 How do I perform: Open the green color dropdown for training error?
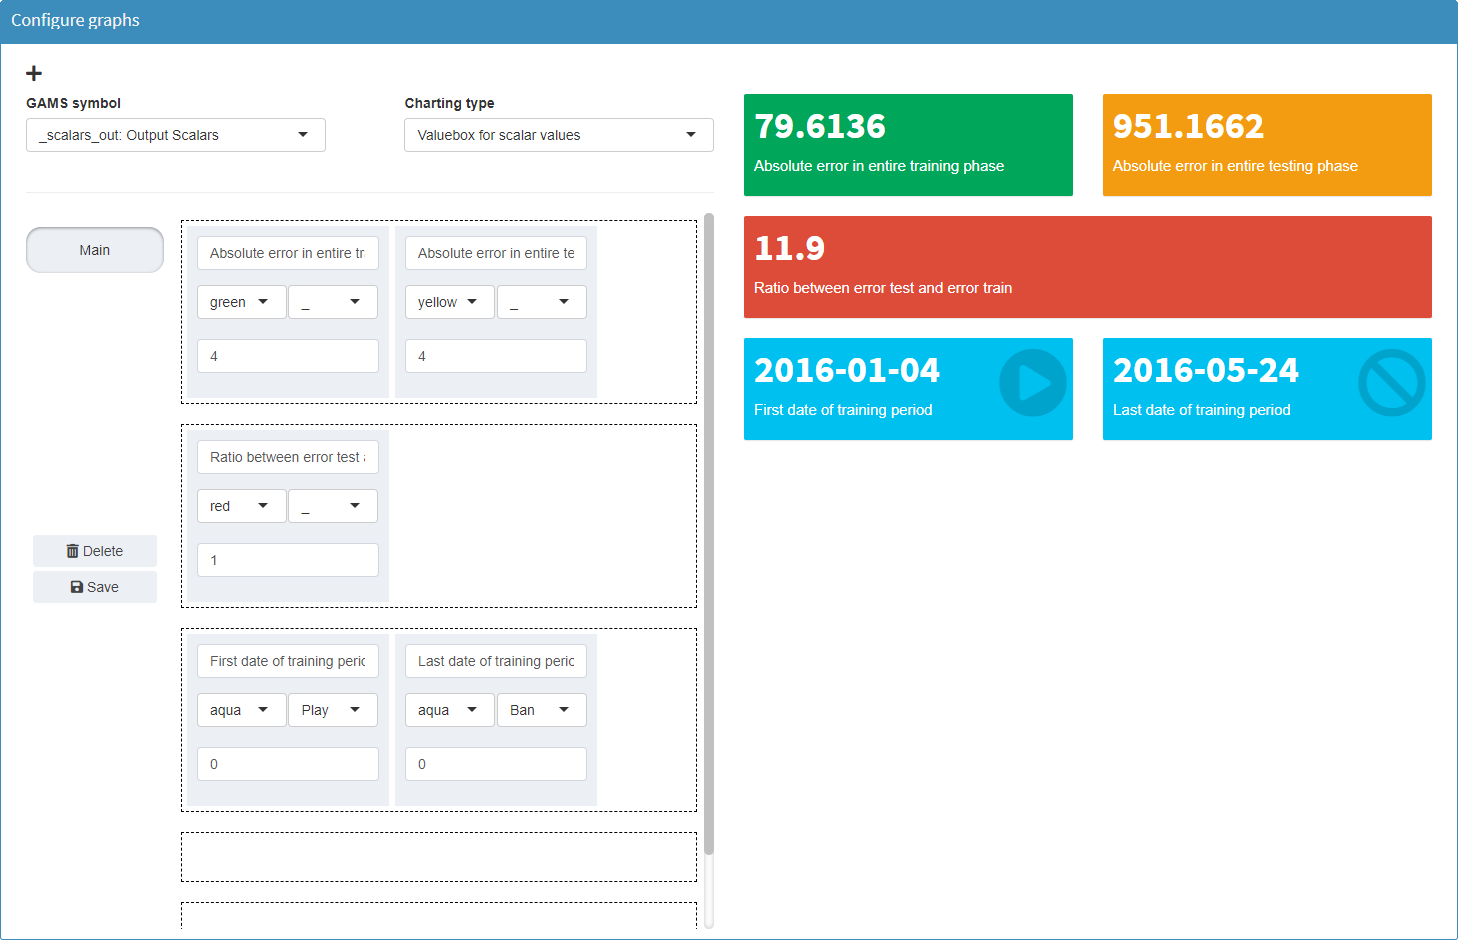coord(241,301)
